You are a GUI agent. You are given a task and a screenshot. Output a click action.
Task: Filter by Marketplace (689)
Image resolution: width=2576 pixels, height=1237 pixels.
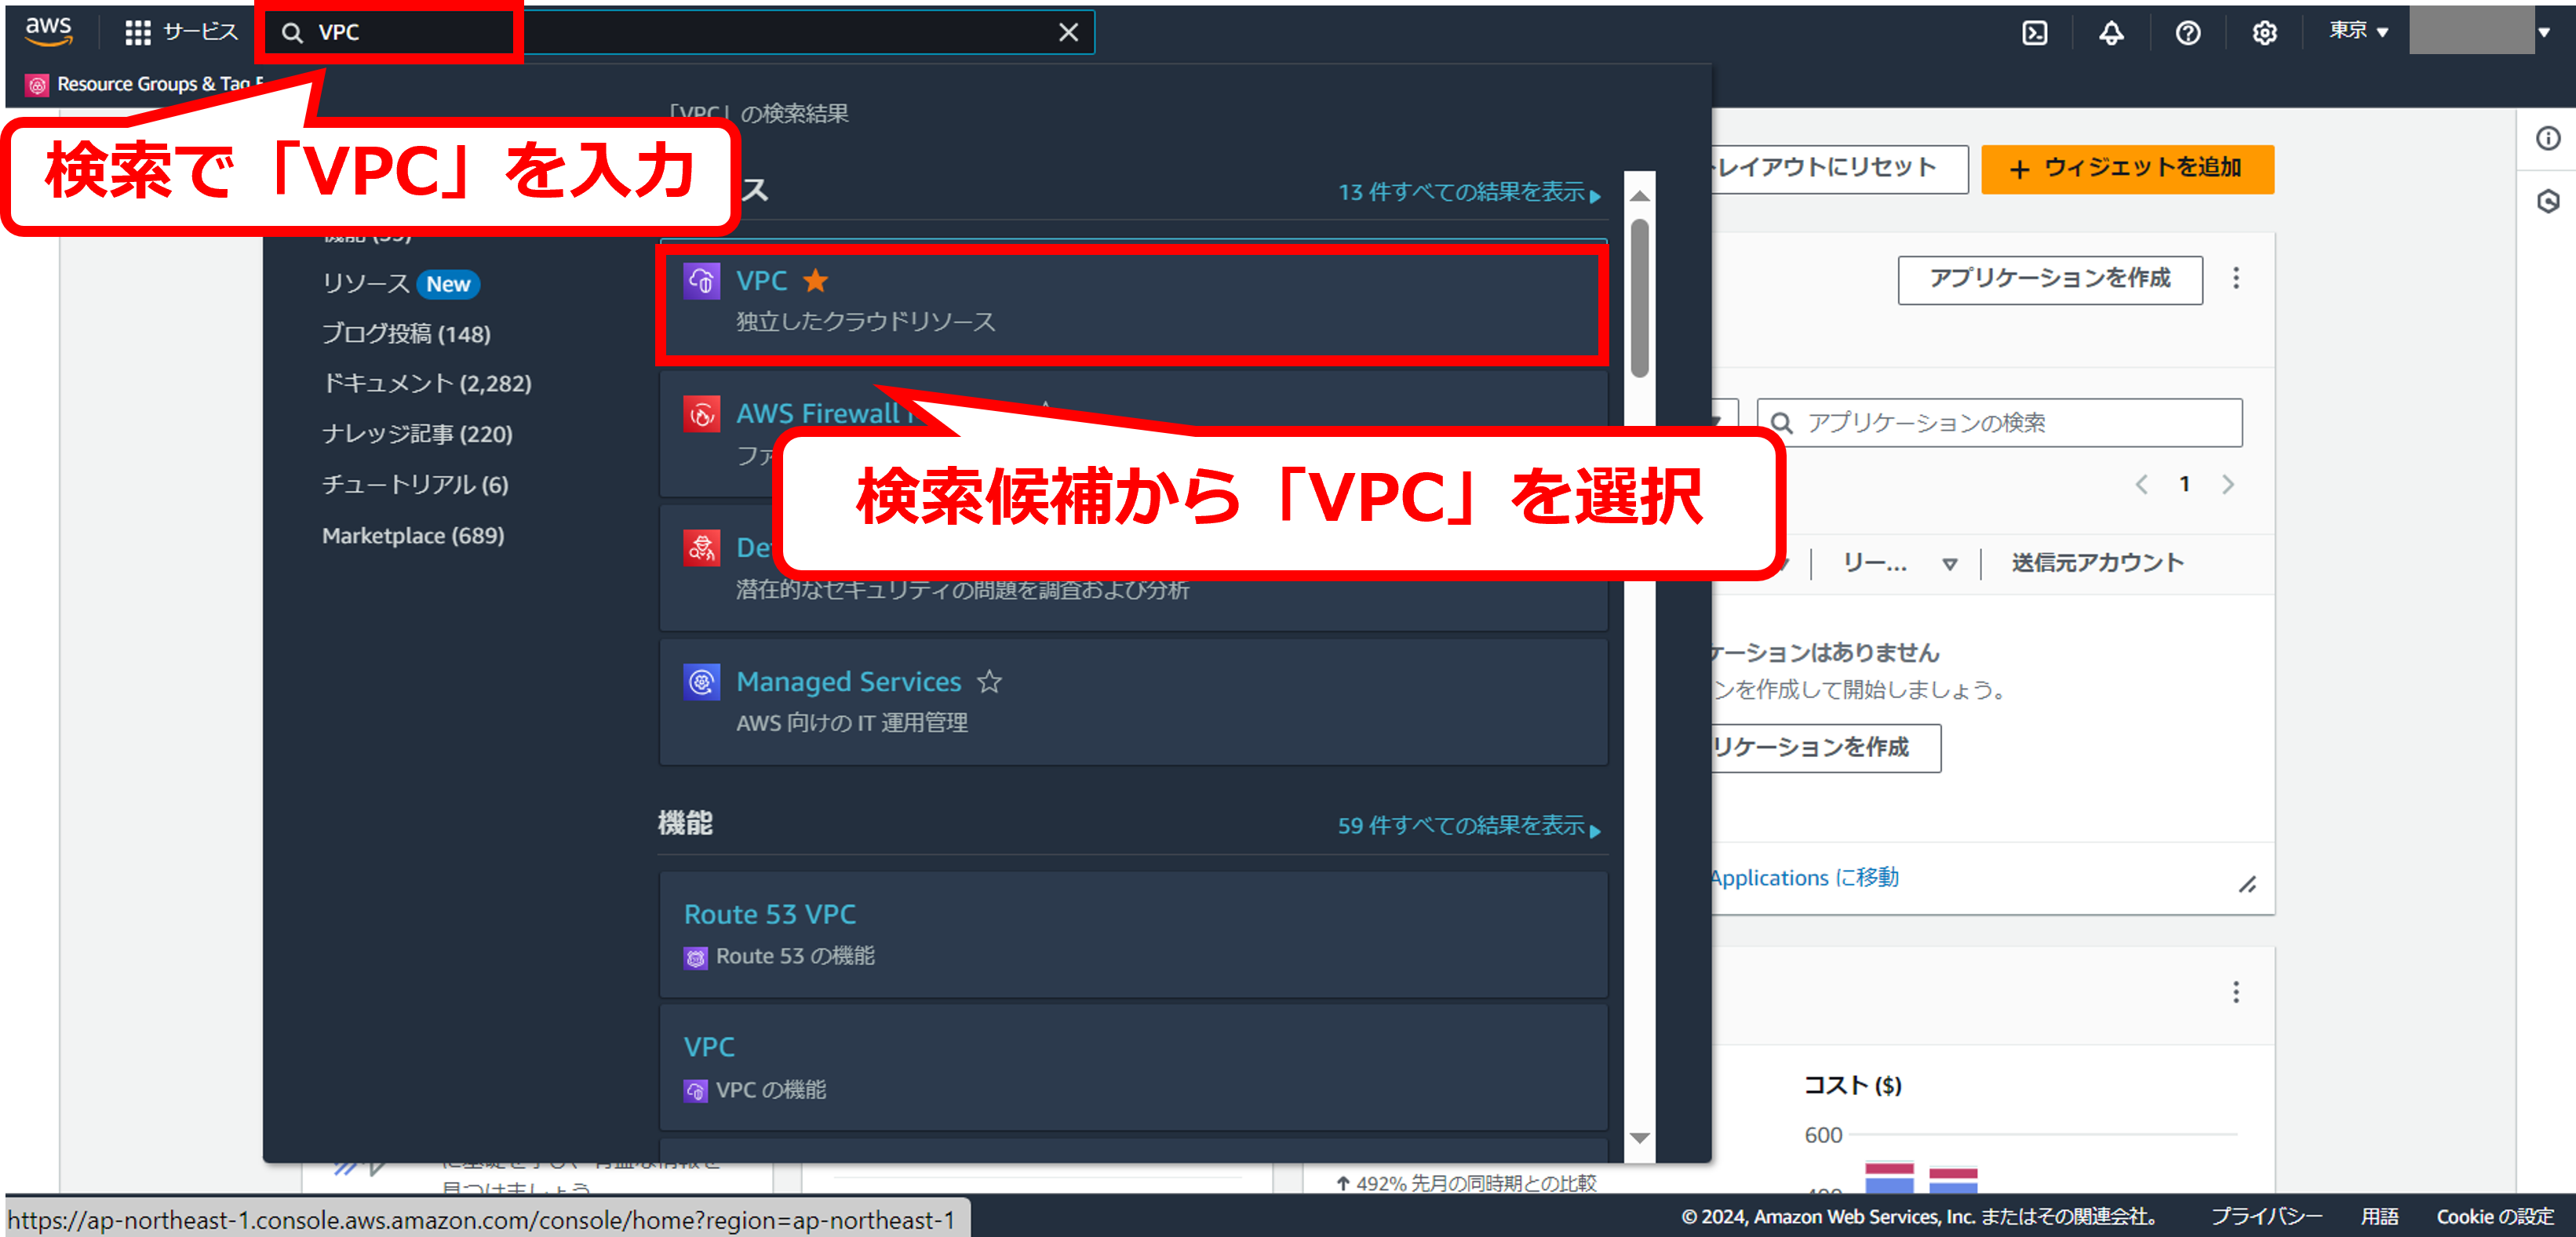(413, 536)
